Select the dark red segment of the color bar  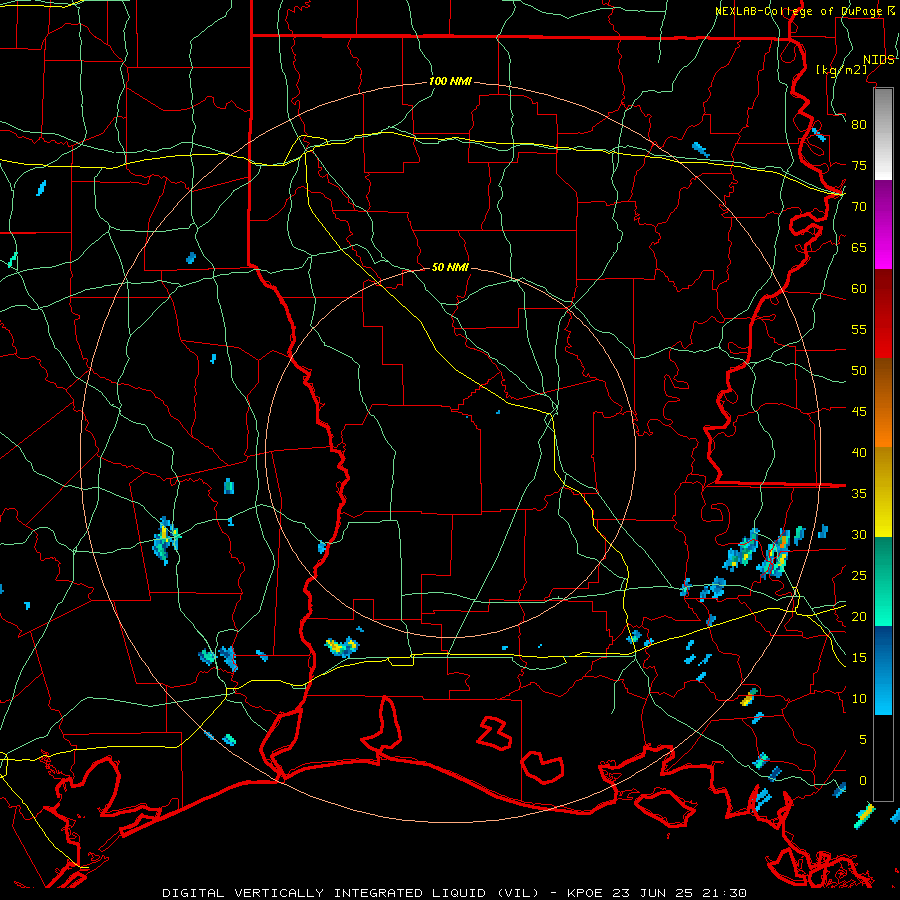coord(883,314)
